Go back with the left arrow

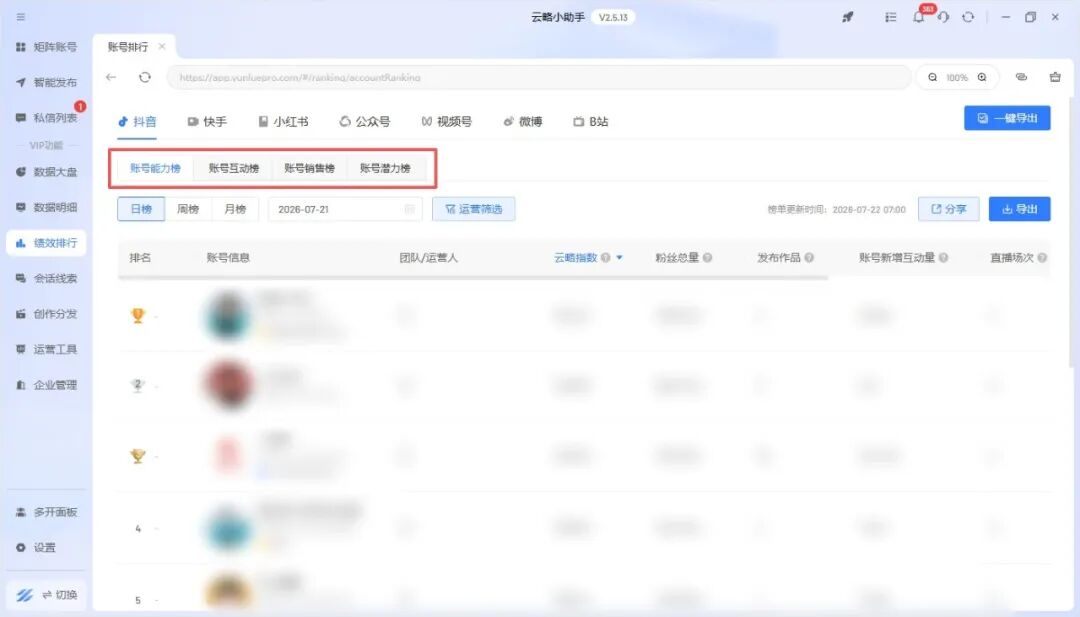click(x=111, y=77)
